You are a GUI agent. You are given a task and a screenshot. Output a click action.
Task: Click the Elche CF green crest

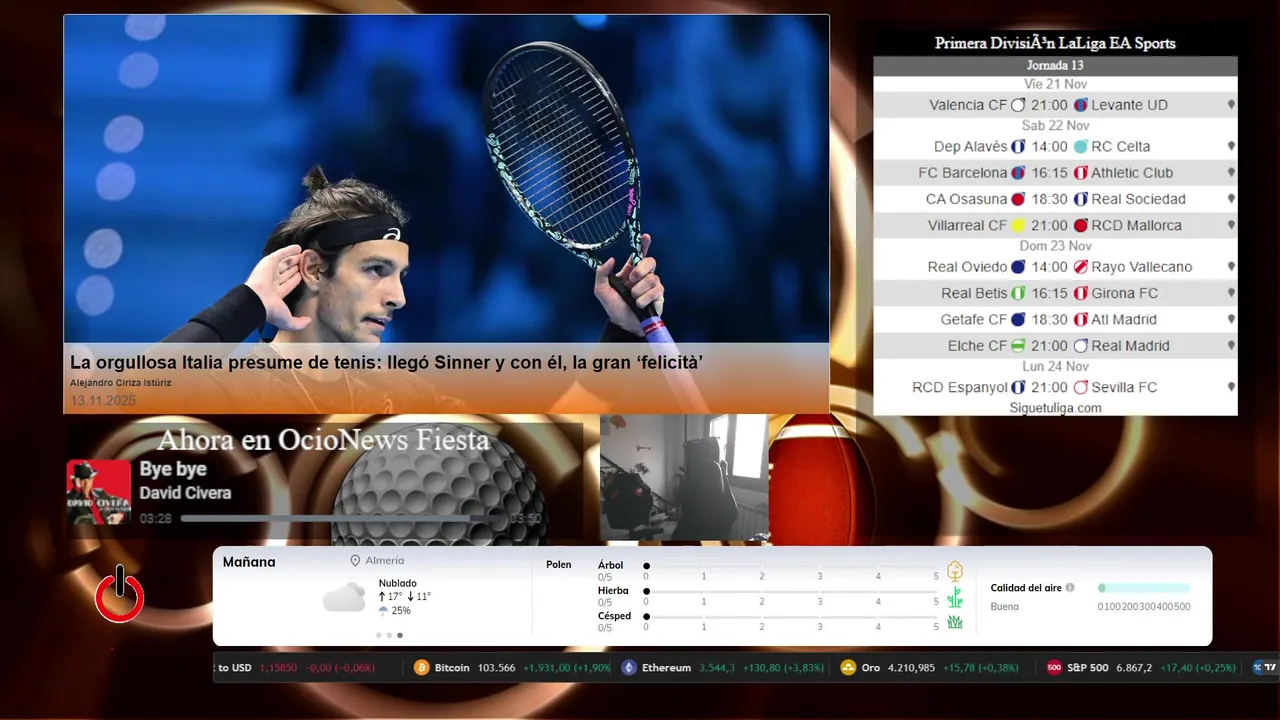tap(1018, 346)
